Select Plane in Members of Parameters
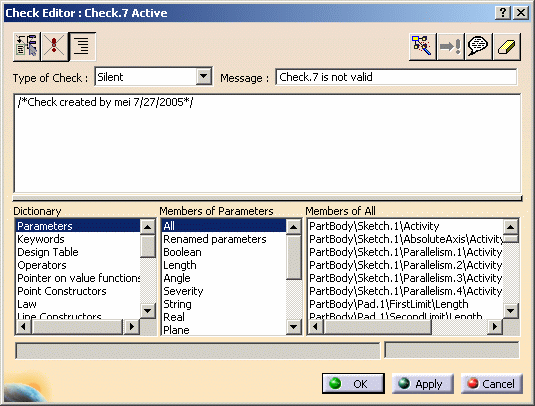535x406 pixels. click(x=224, y=330)
